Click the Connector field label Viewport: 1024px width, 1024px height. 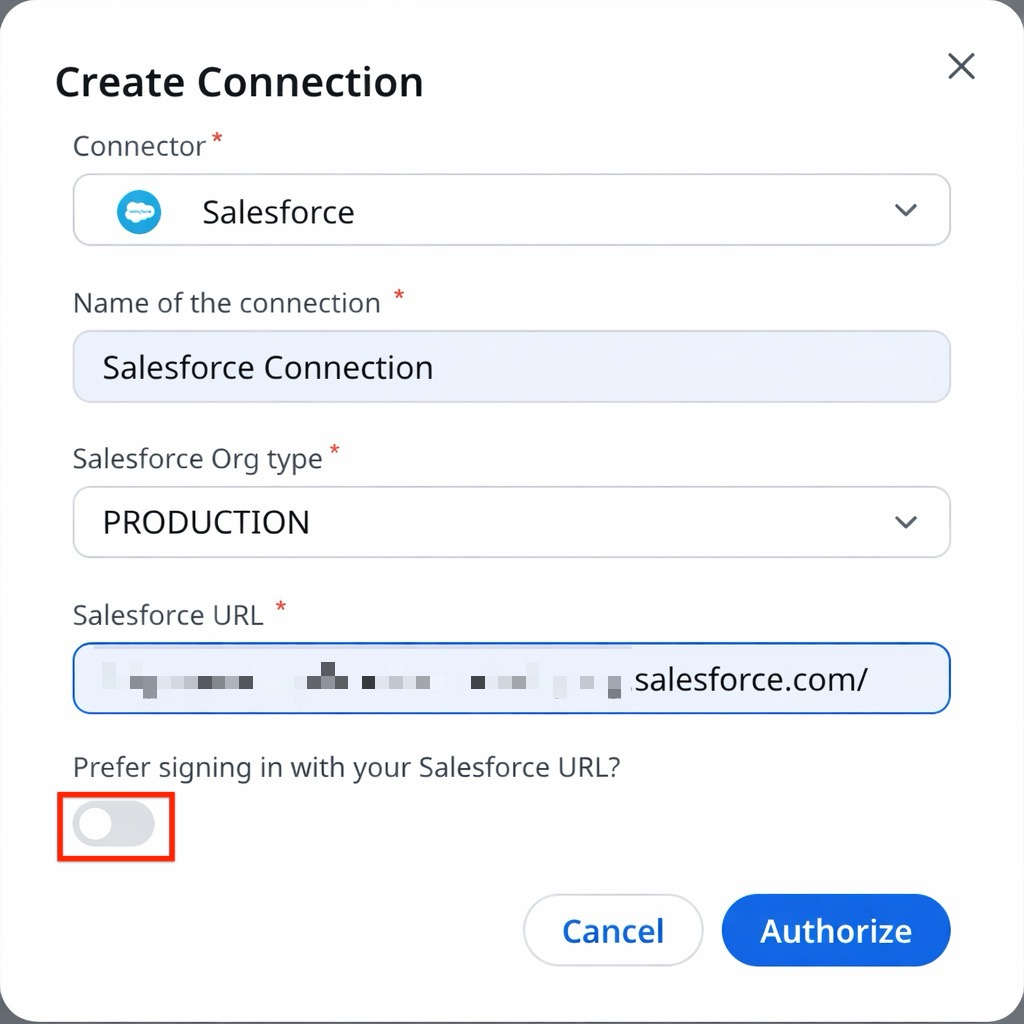[x=139, y=146]
